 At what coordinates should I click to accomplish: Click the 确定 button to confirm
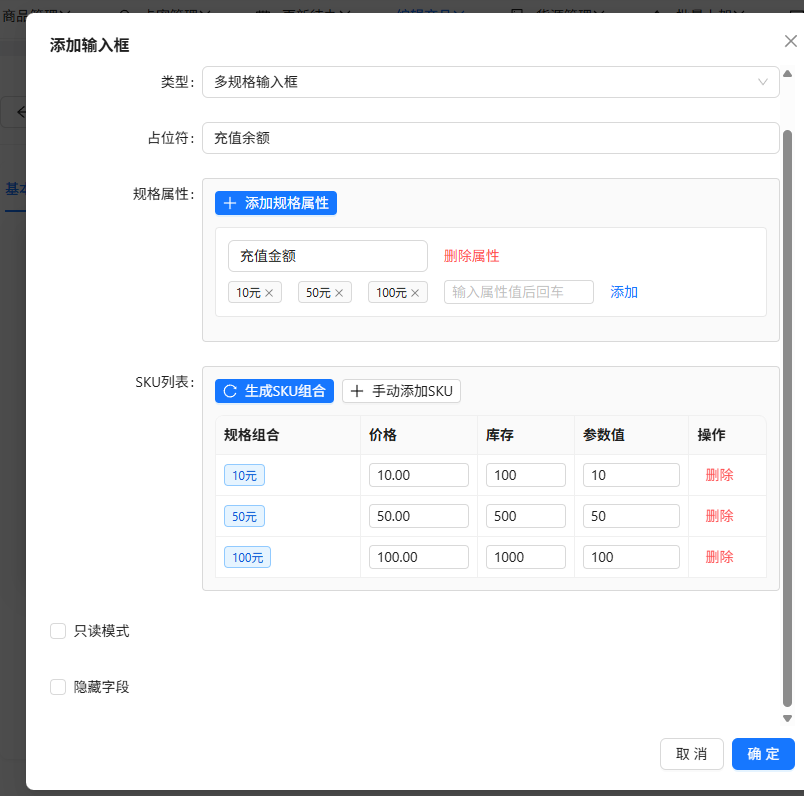[763, 754]
